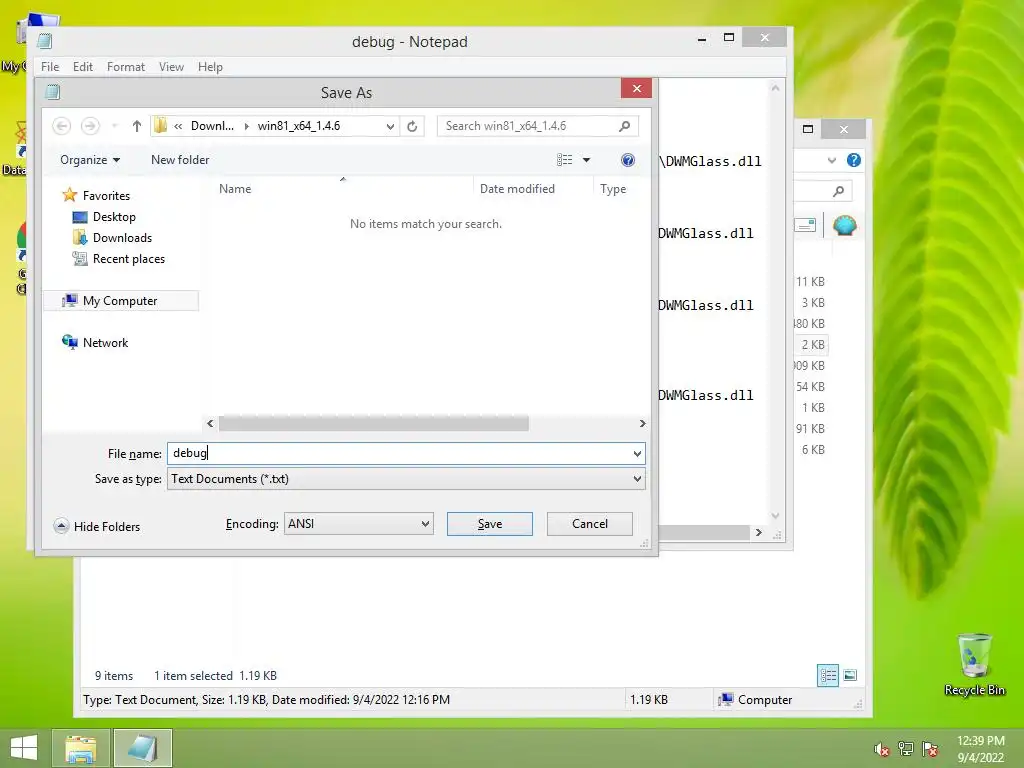Image resolution: width=1024 pixels, height=768 pixels.
Task: Open the address bar path history dropdown
Action: pyautogui.click(x=390, y=126)
